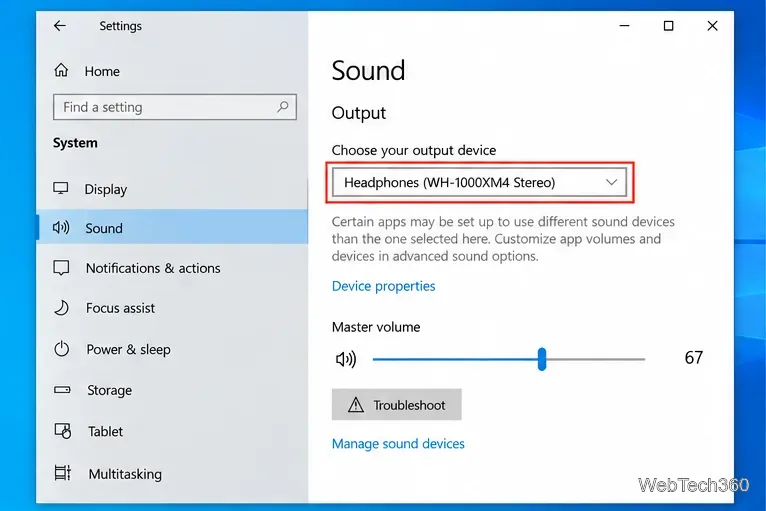Open Focus assist settings
The width and height of the screenshot is (766, 511).
pos(172,308)
